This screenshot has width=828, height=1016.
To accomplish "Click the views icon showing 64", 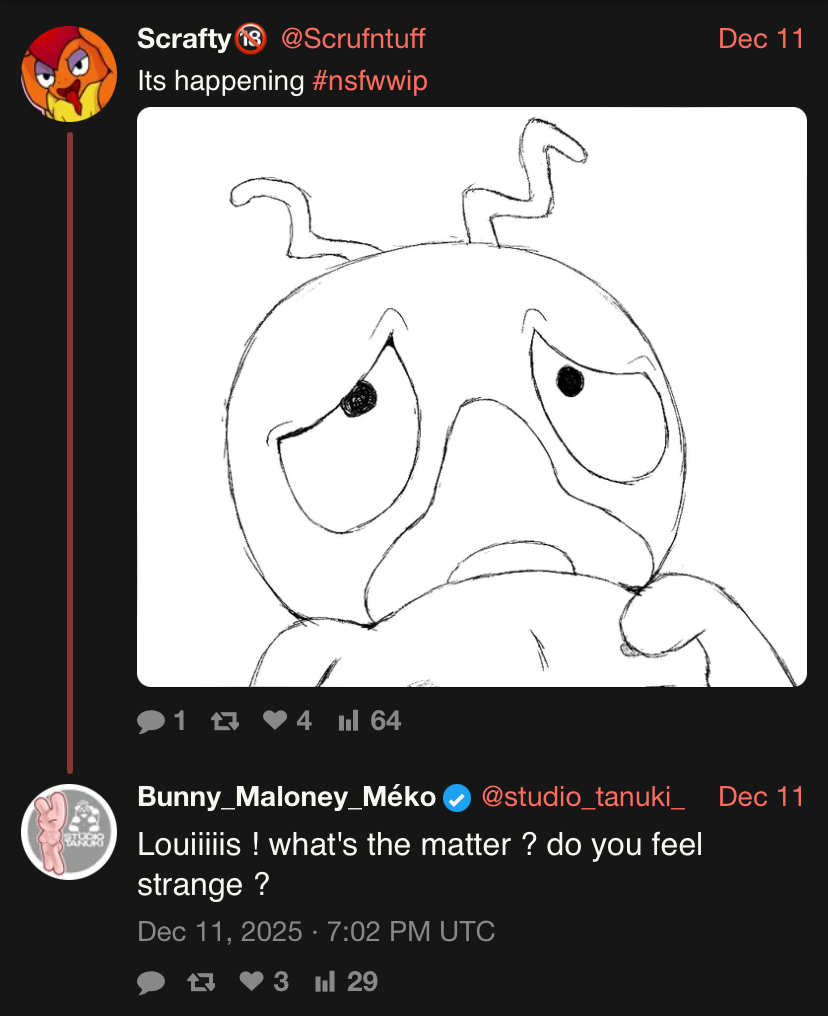I will (348, 721).
